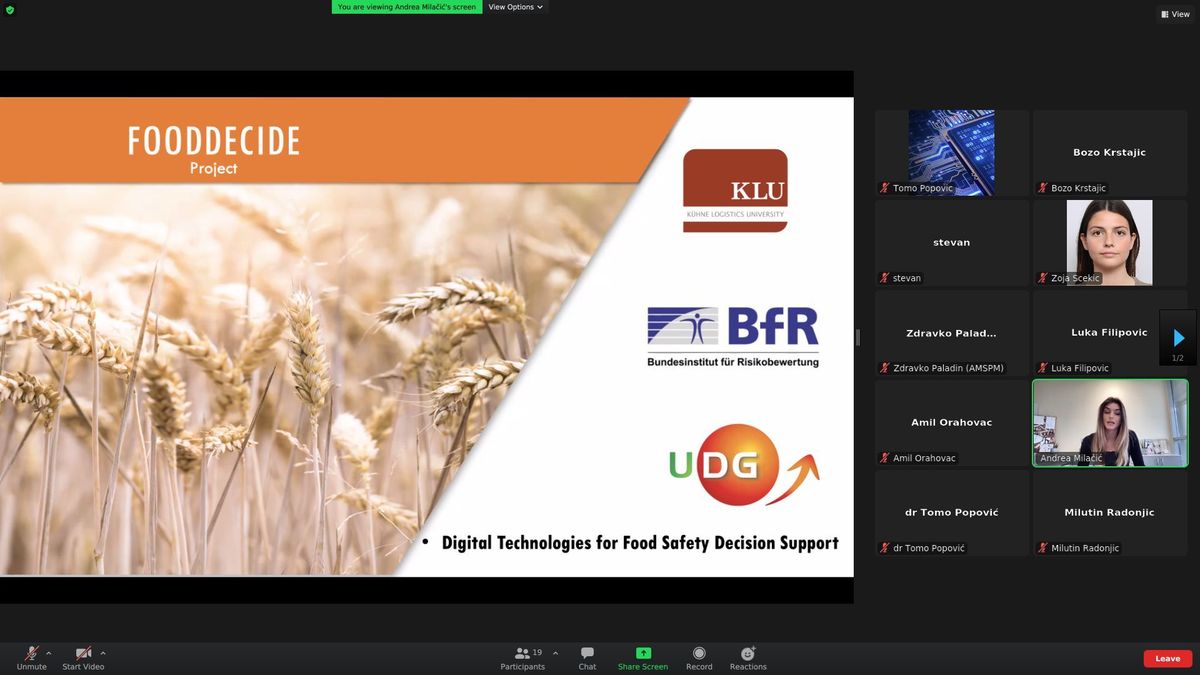Start recording with Record icon

click(699, 658)
